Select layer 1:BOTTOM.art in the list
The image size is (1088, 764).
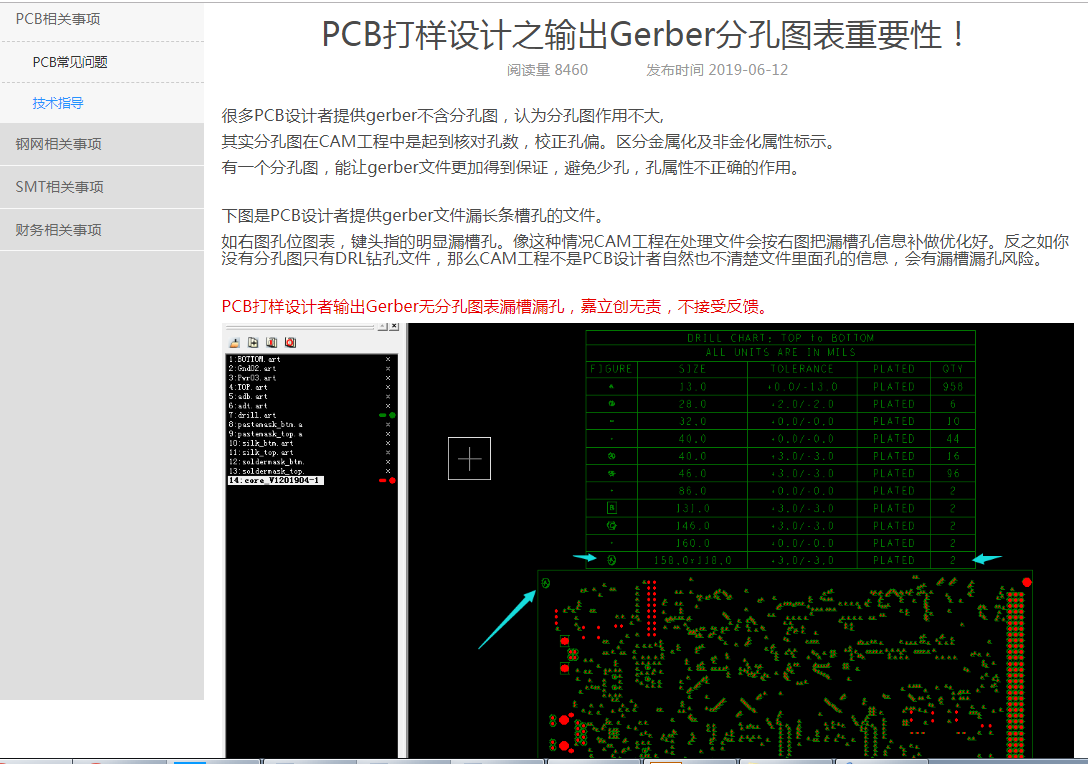[254, 359]
